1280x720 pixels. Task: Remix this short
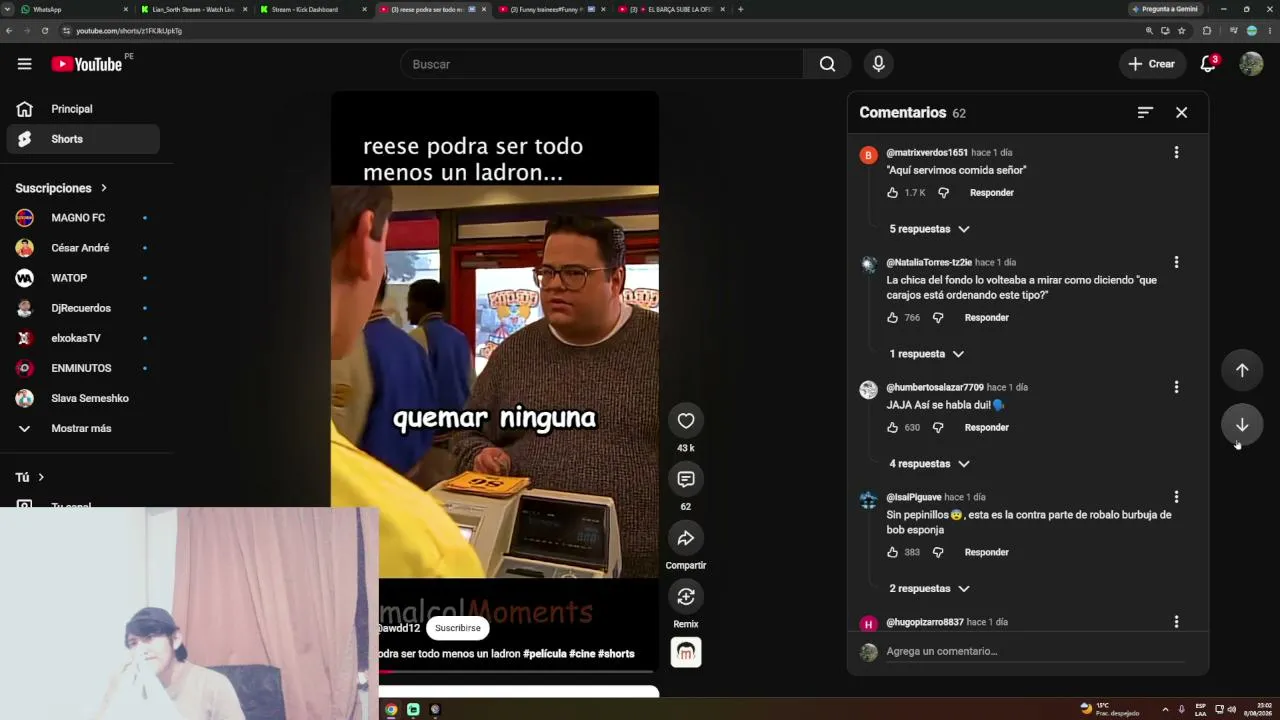point(686,597)
